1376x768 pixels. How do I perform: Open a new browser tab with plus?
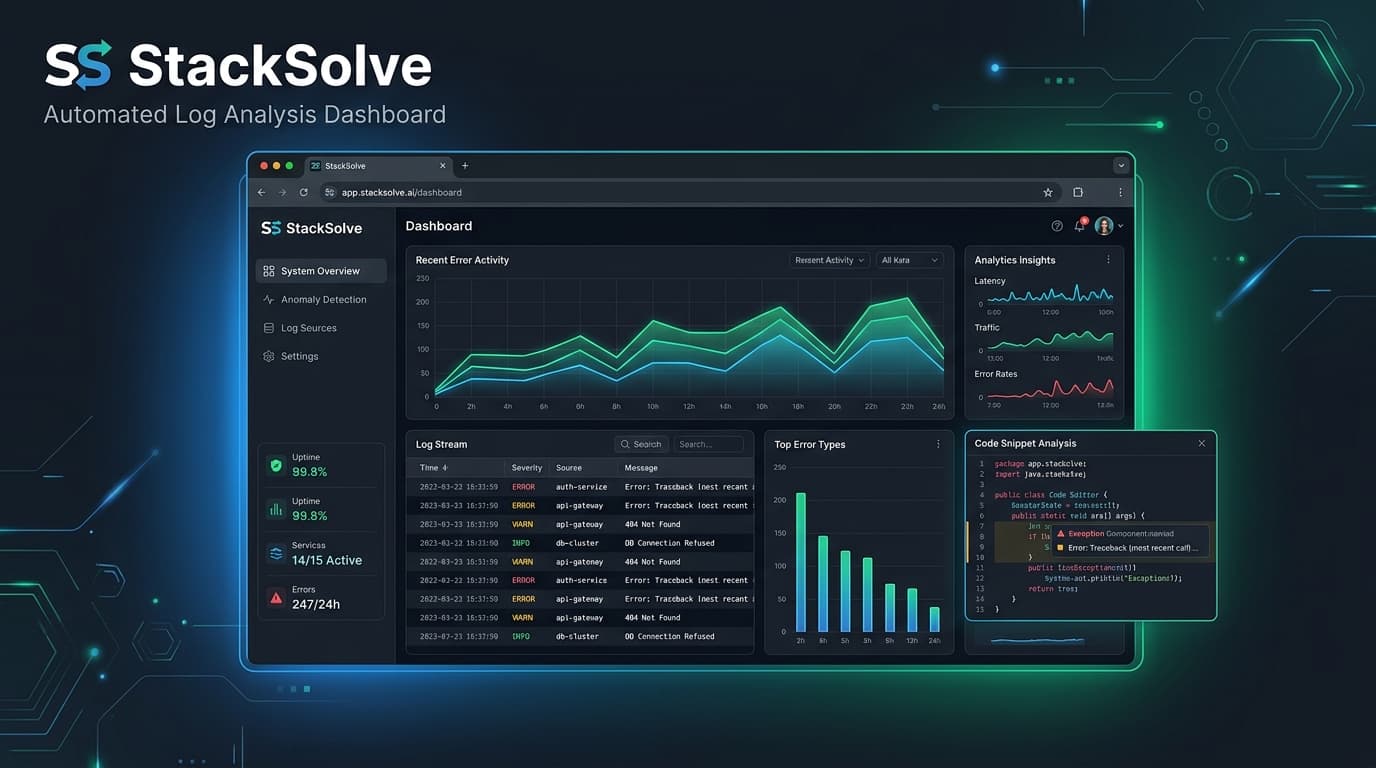tap(465, 166)
